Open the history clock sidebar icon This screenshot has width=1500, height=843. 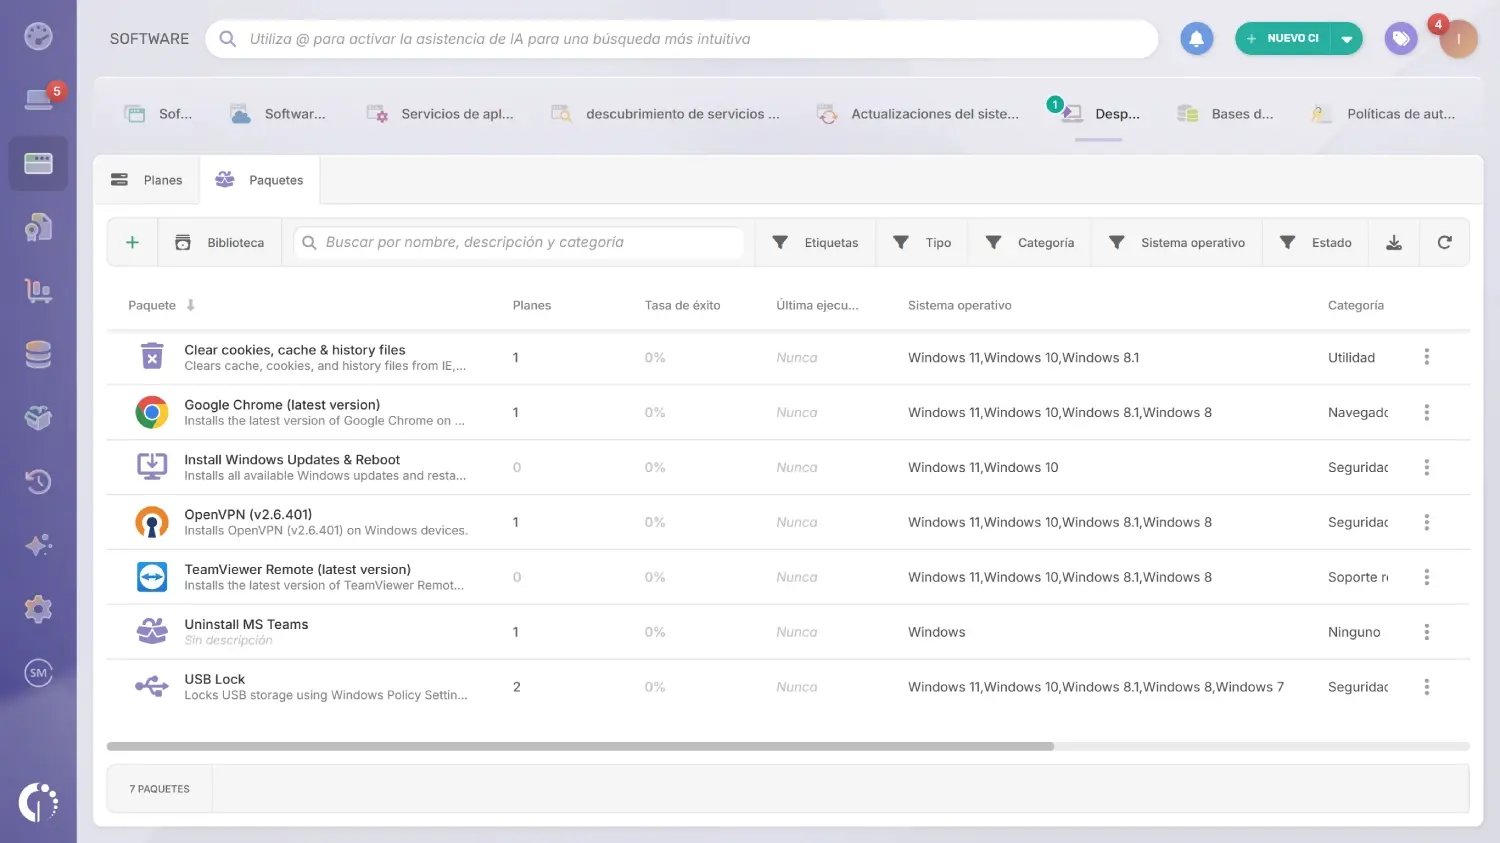tap(38, 482)
